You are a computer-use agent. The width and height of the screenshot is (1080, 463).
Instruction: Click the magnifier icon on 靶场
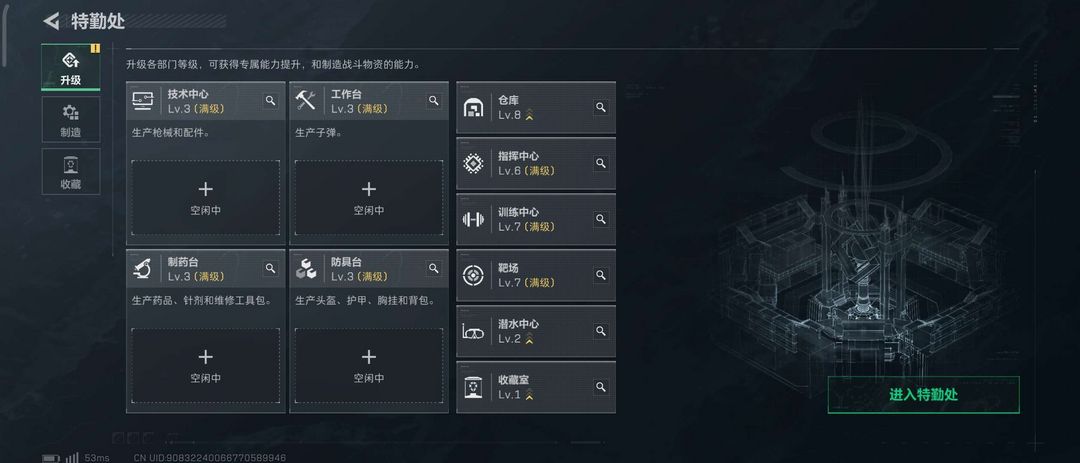[x=601, y=275]
